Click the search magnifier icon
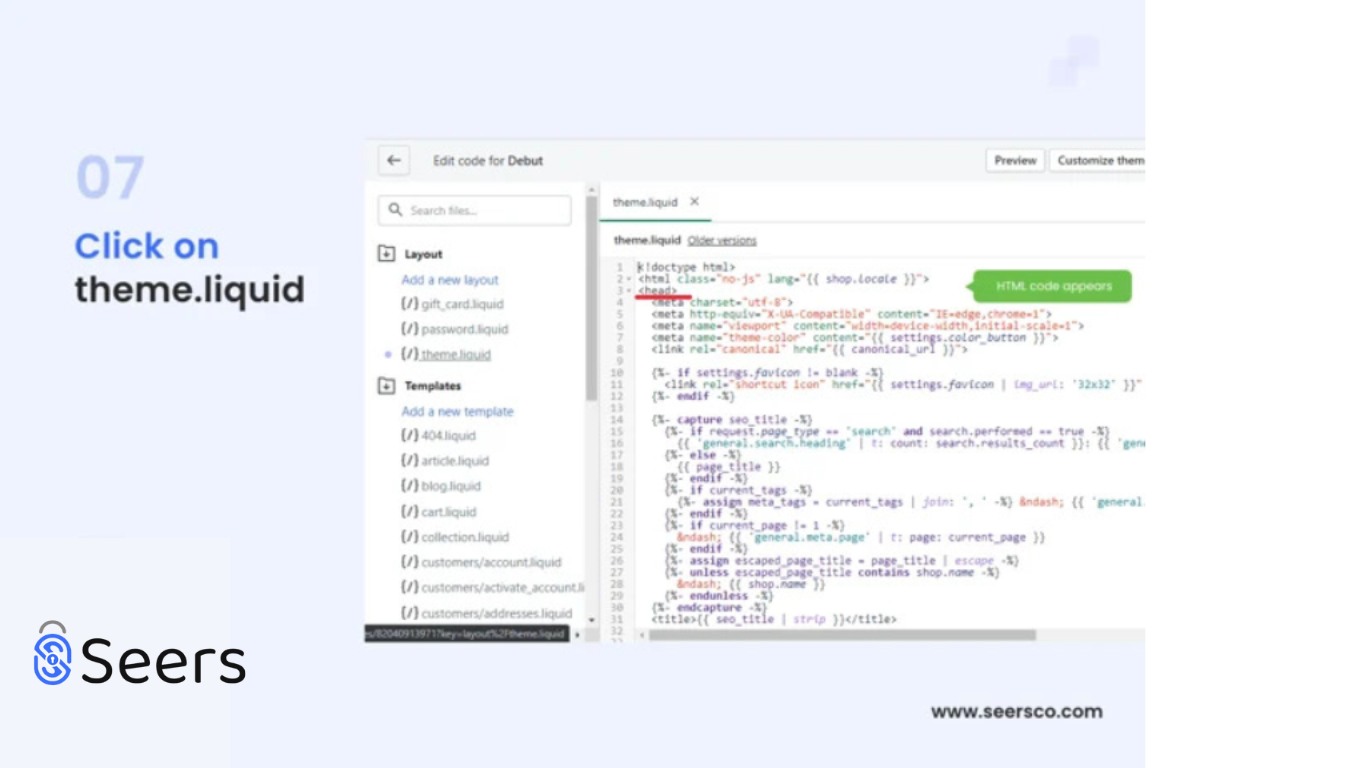Image resolution: width=1366 pixels, height=768 pixels. point(394,210)
